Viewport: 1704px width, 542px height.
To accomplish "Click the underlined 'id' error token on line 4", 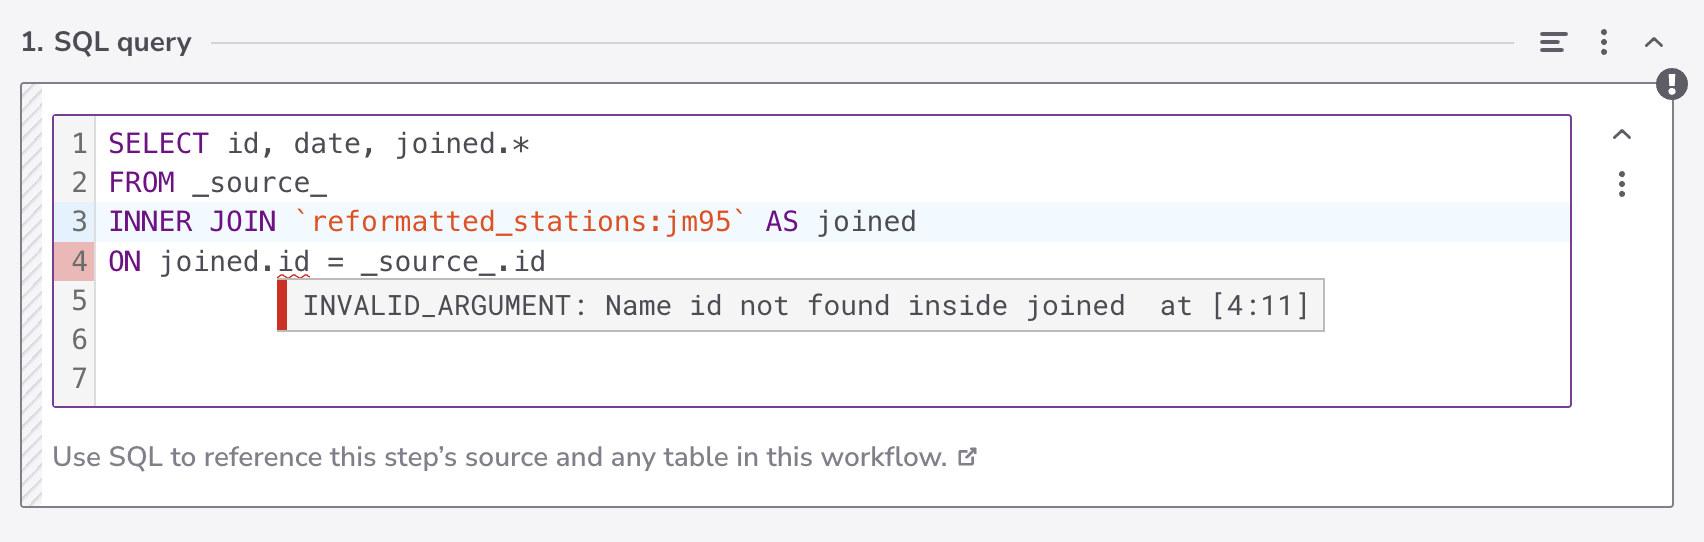I will pyautogui.click(x=294, y=262).
